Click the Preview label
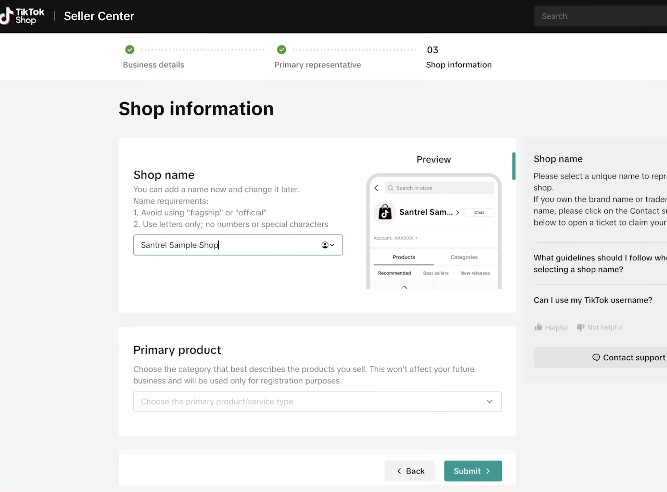 point(433,159)
